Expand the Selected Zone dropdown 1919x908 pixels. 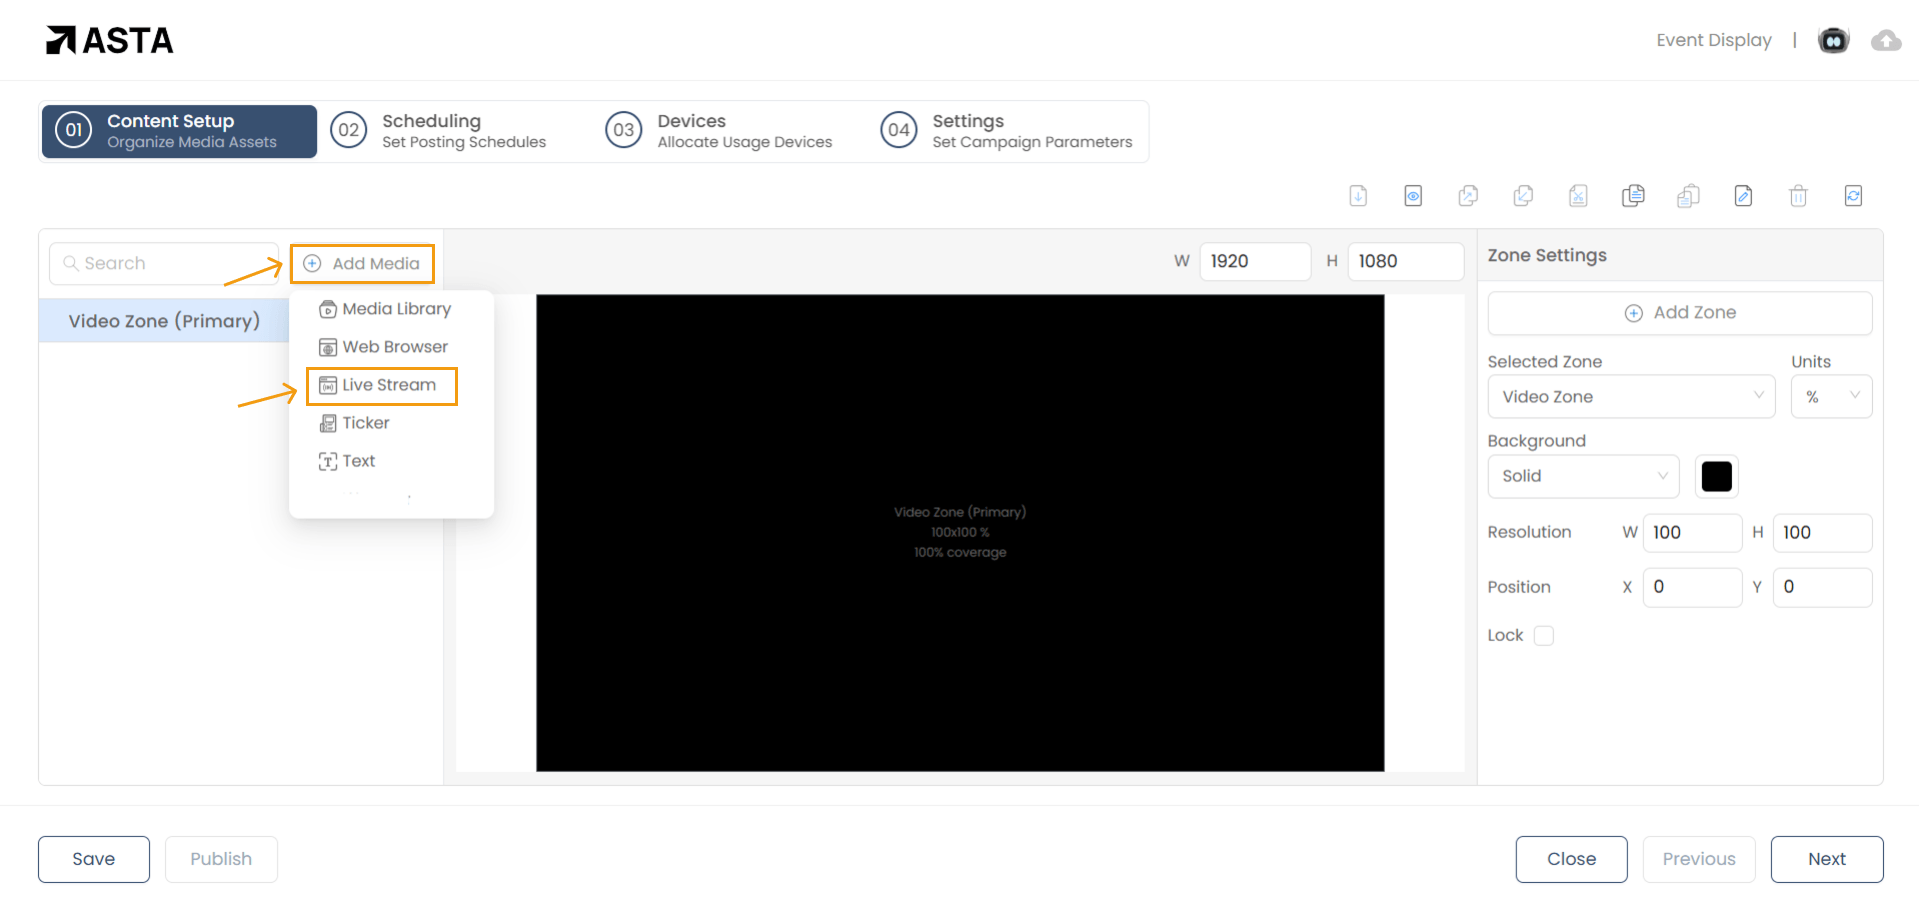tap(1631, 397)
